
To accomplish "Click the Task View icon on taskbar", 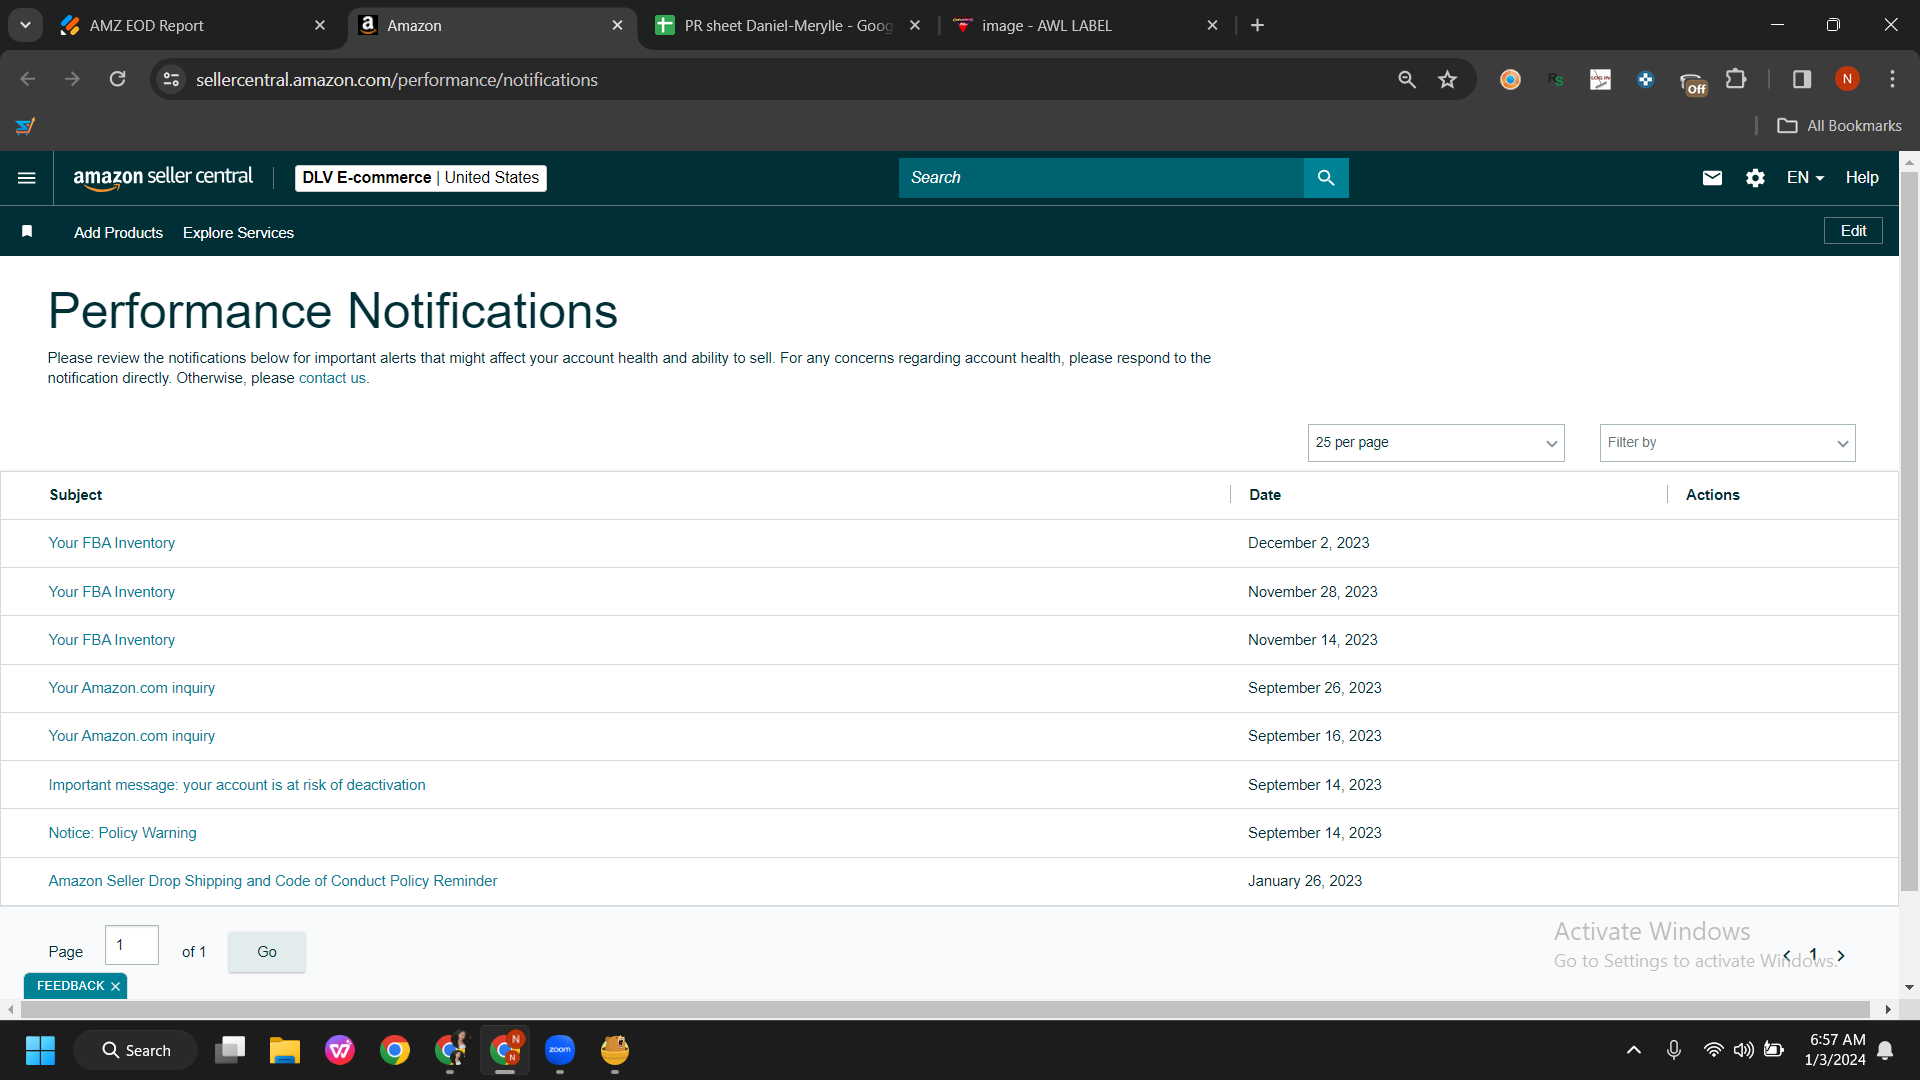I will pos(230,1050).
